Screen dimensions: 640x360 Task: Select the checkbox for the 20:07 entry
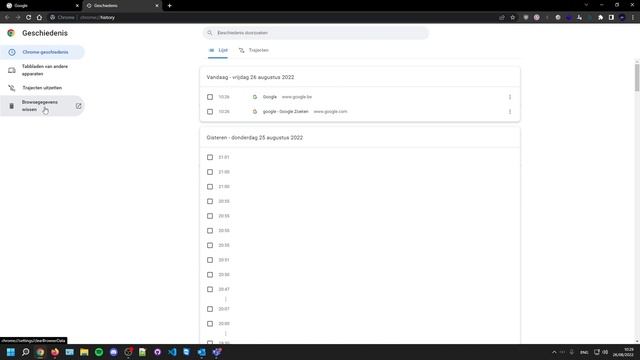[x=210, y=309]
